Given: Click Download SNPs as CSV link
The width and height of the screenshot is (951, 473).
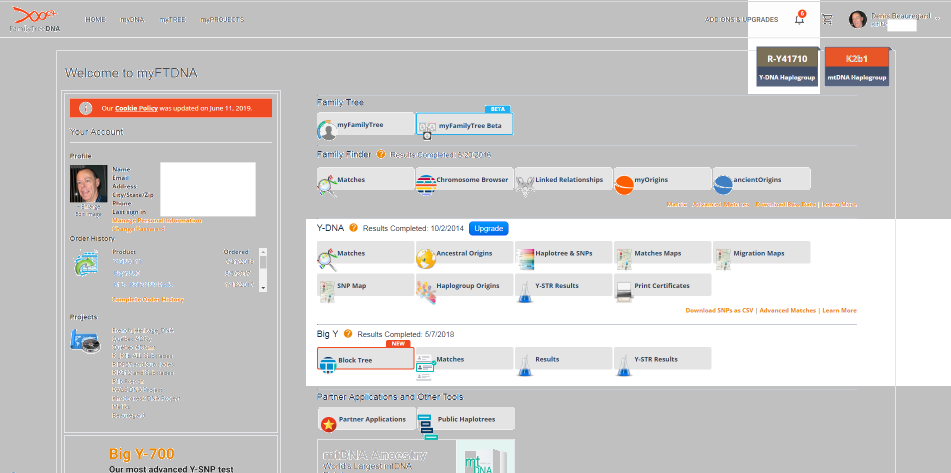Looking at the screenshot, I should [x=719, y=310].
